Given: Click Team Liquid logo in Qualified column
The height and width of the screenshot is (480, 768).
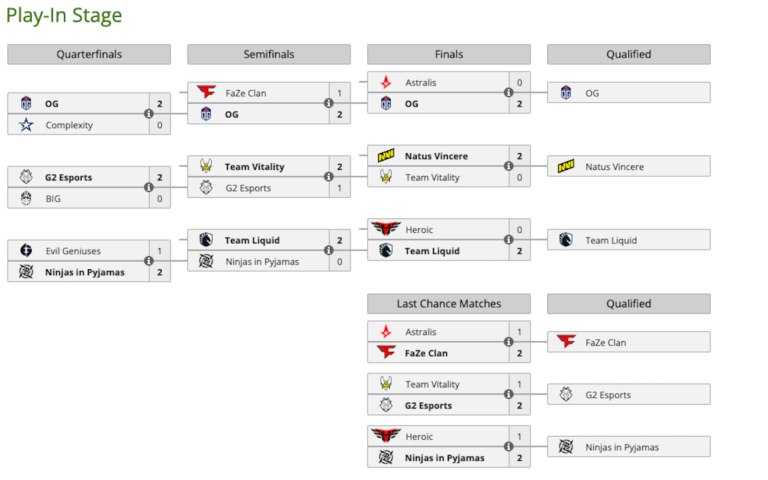Looking at the screenshot, I should click(x=566, y=240).
